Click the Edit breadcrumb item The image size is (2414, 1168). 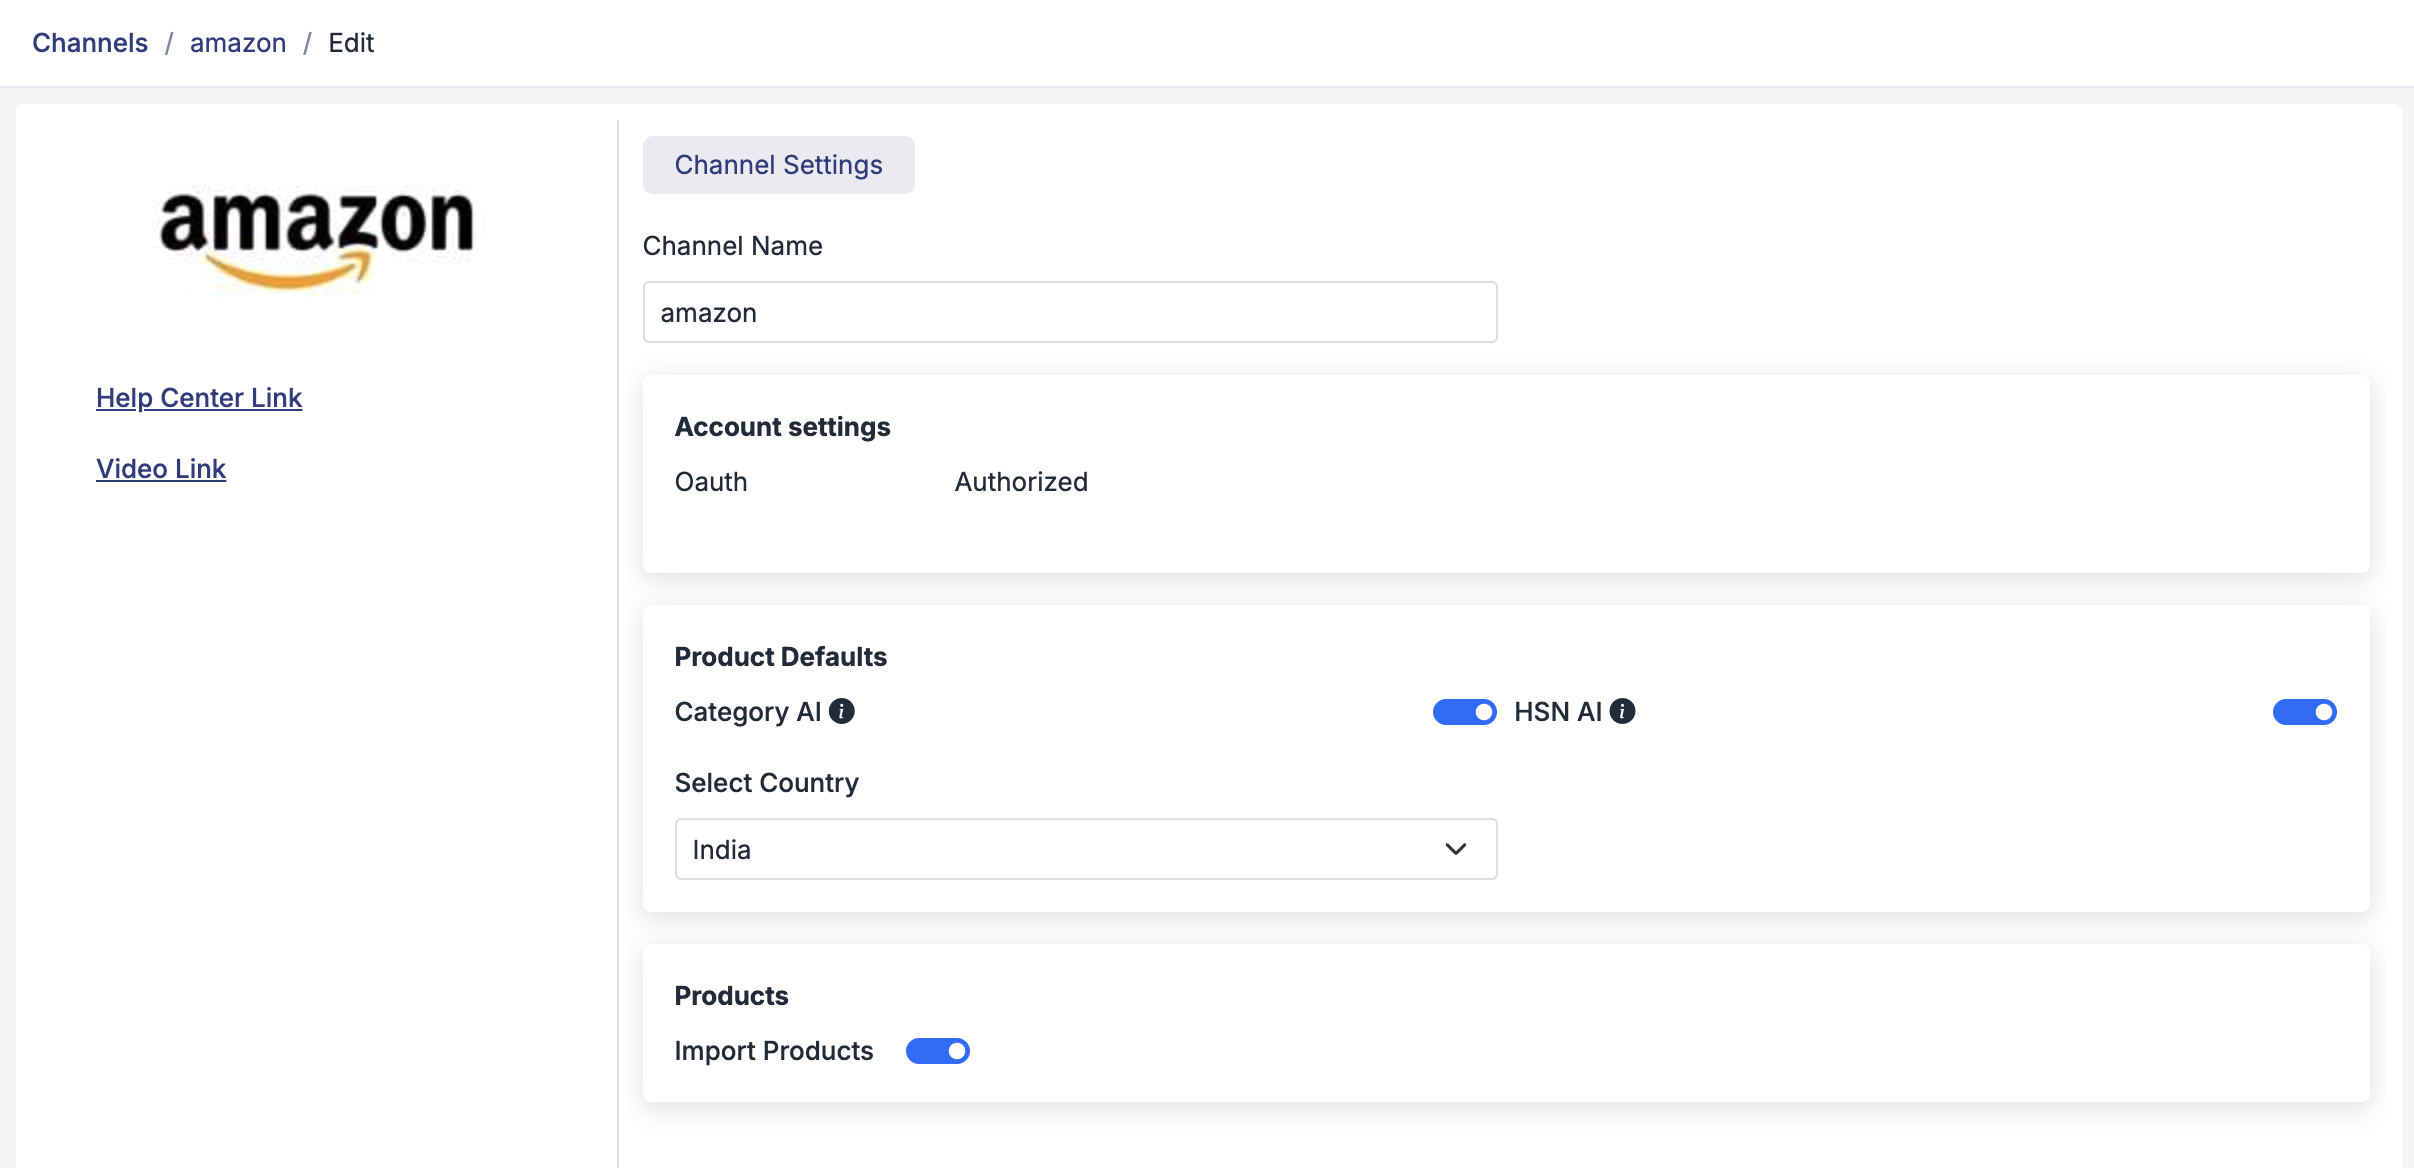point(351,43)
